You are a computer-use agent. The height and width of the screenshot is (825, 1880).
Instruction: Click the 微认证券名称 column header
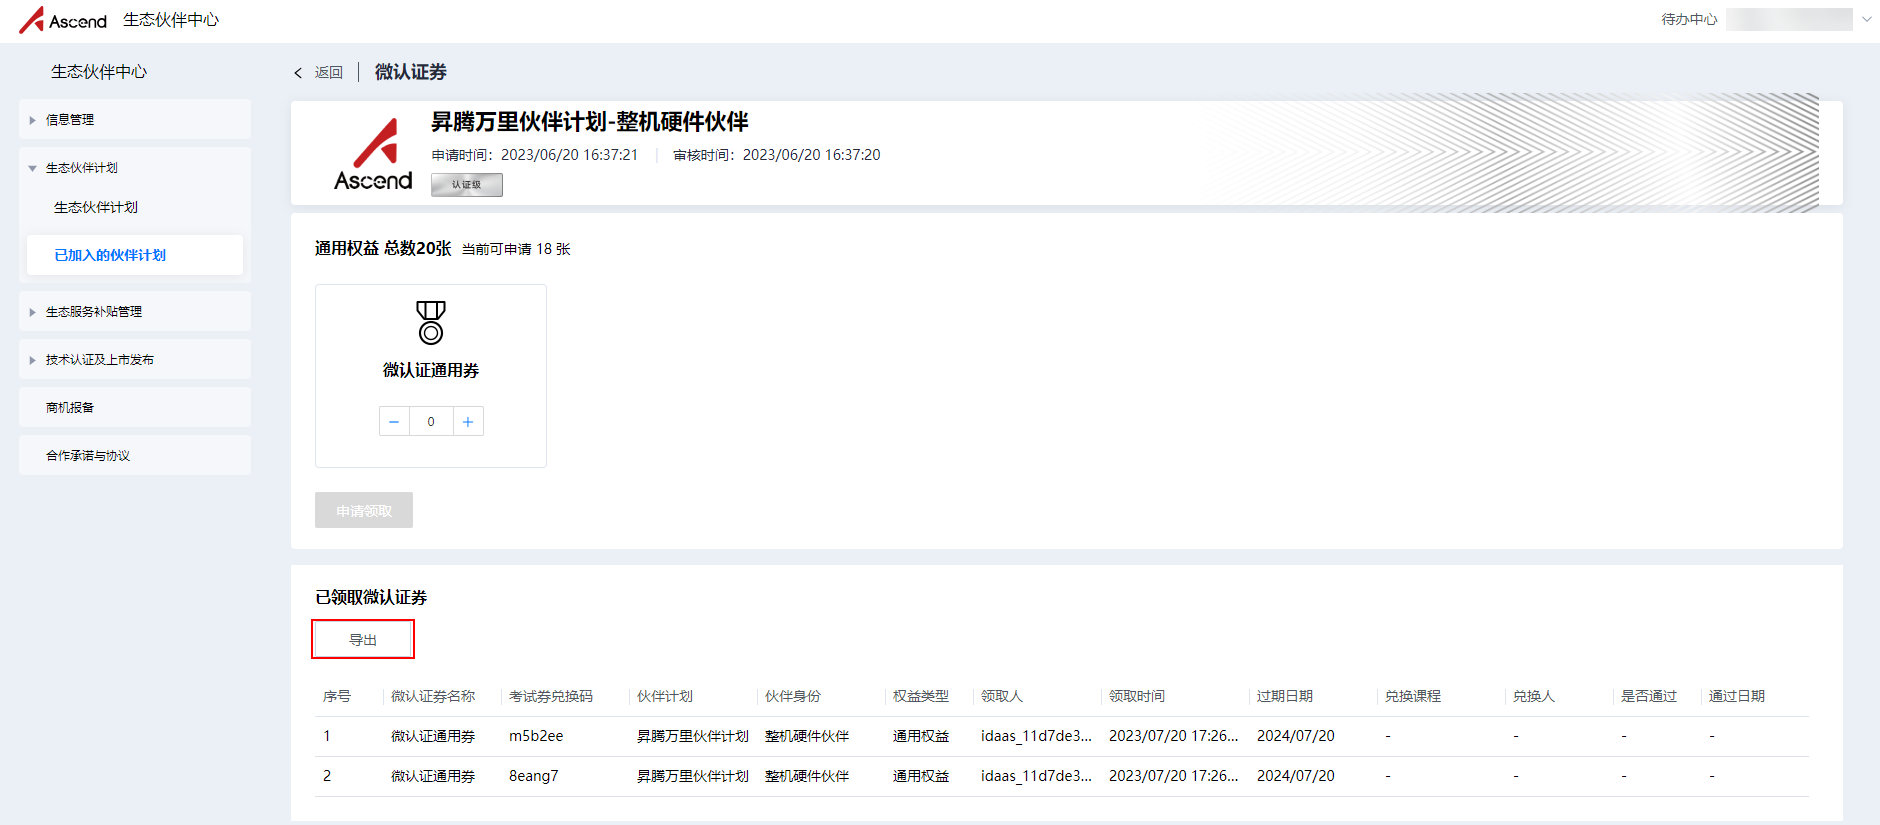[433, 696]
